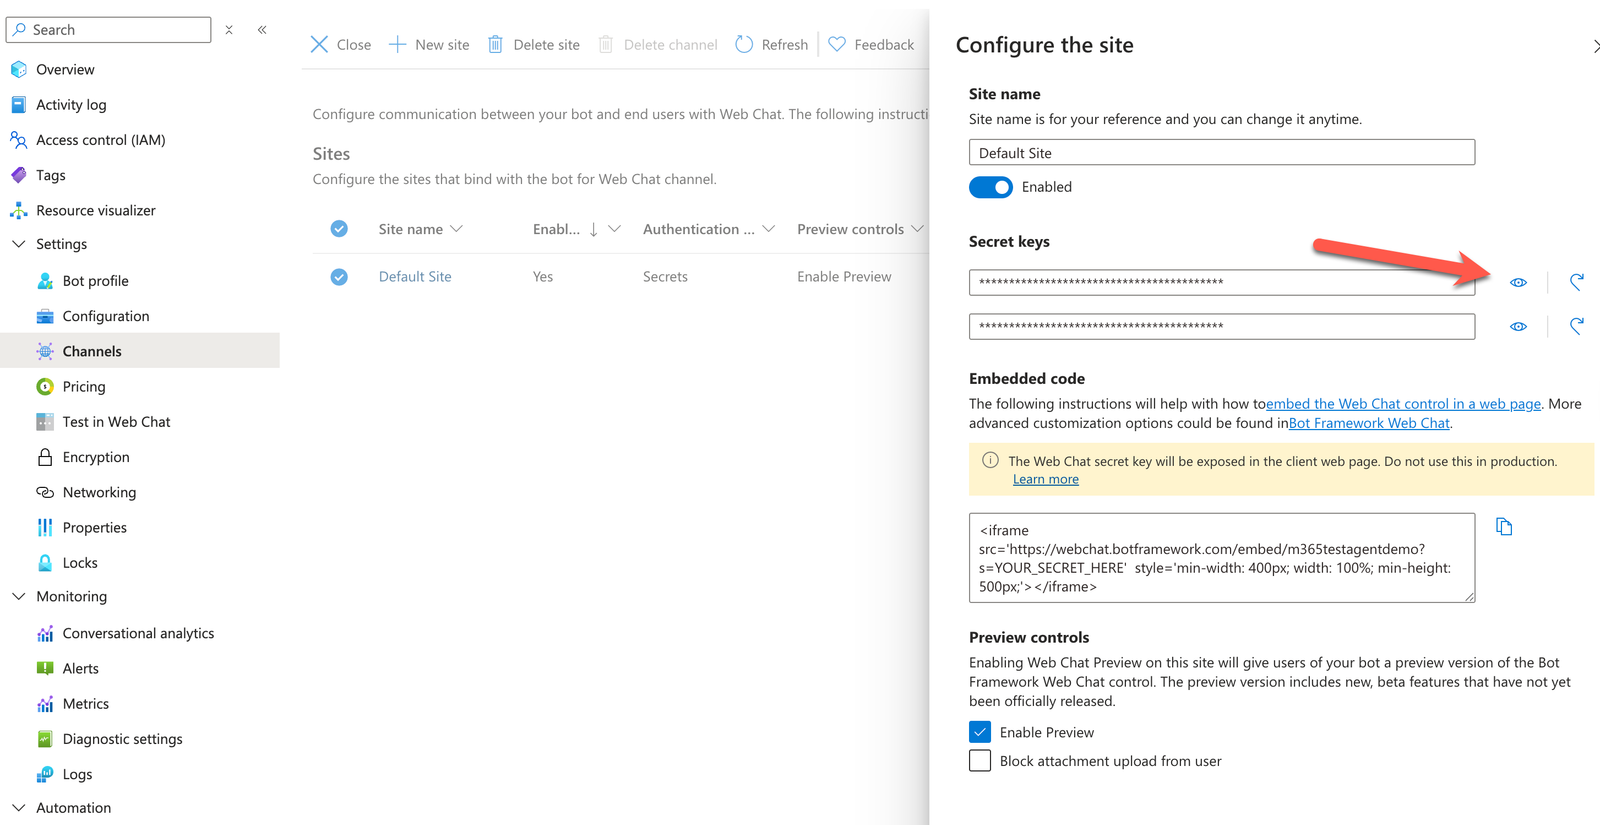Screen dimensions: 1600x825
Task: Collapse the Automation section
Action: 19,808
